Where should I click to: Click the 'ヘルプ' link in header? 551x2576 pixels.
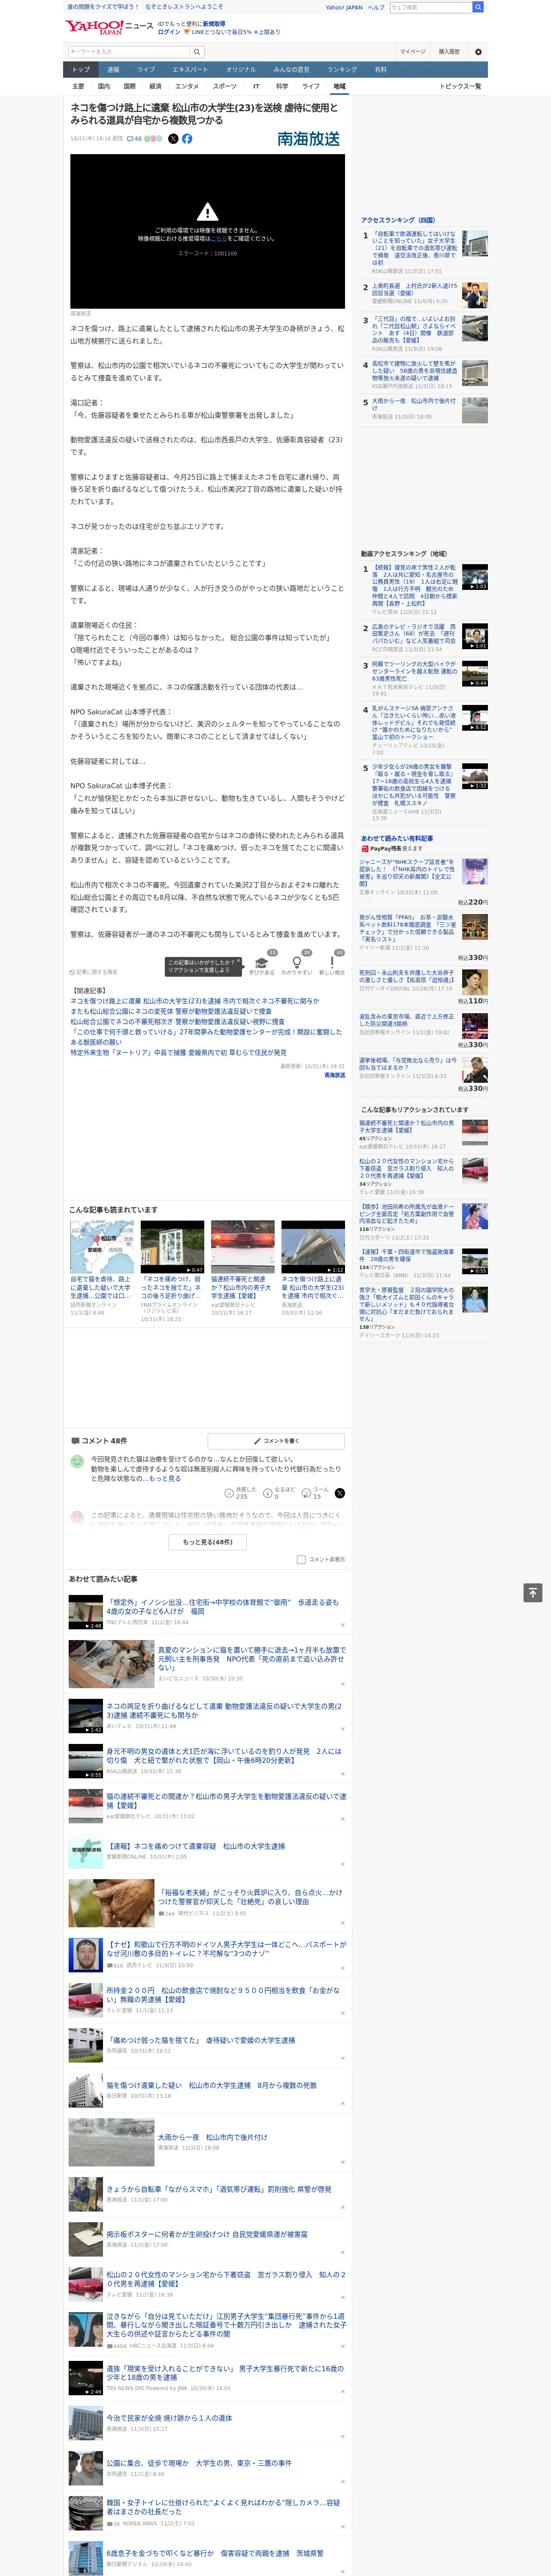point(376,7)
